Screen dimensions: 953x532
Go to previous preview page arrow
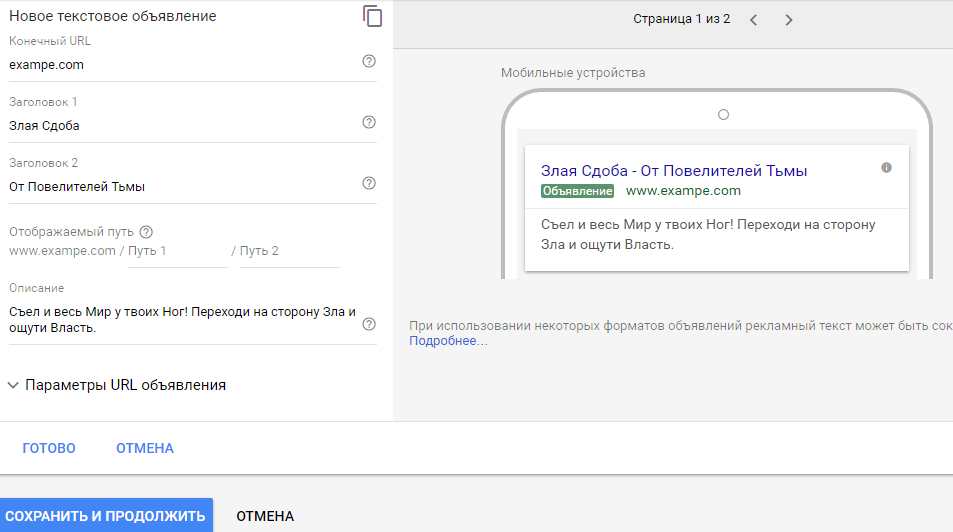(754, 19)
